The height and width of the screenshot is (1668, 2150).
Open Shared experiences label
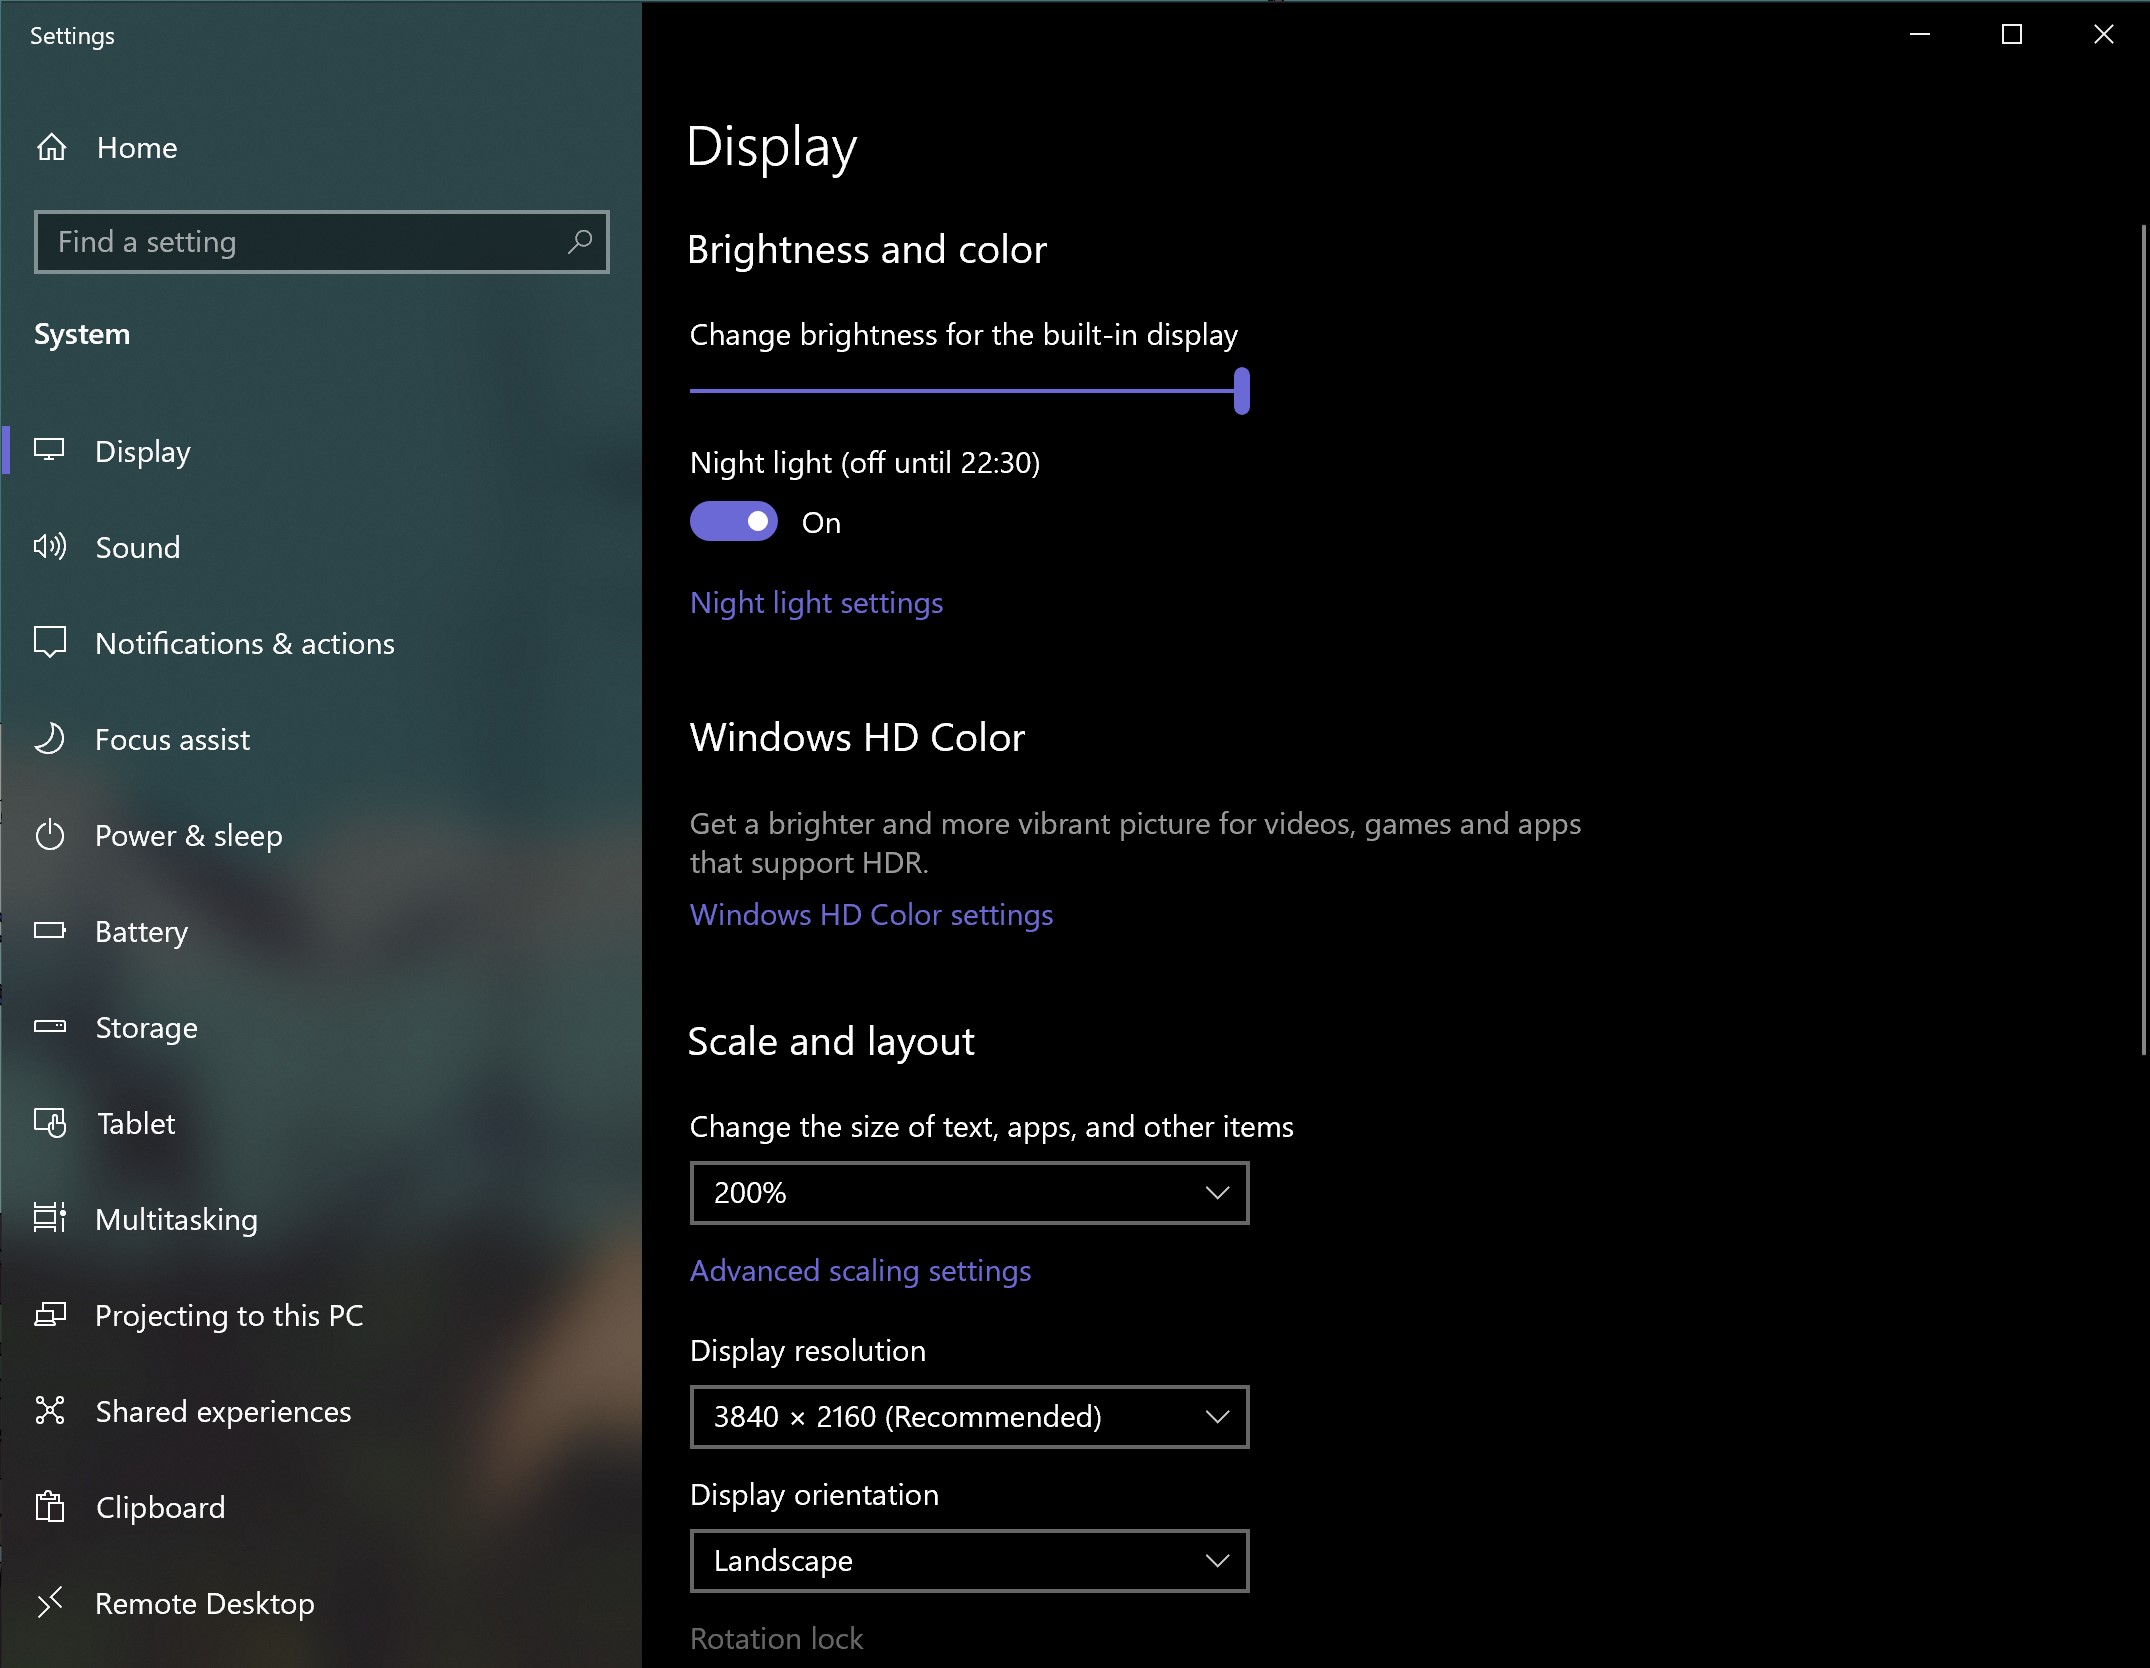pyautogui.click(x=223, y=1411)
